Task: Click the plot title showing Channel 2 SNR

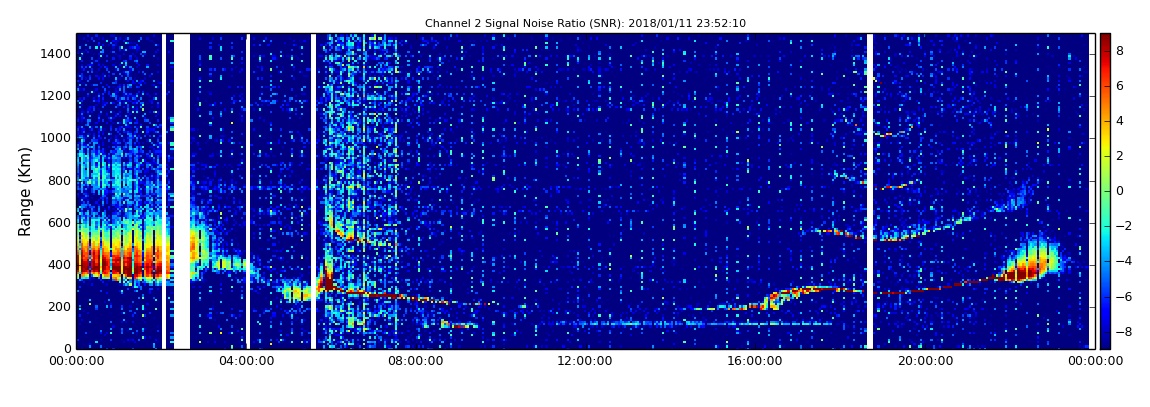Action: coord(585,23)
